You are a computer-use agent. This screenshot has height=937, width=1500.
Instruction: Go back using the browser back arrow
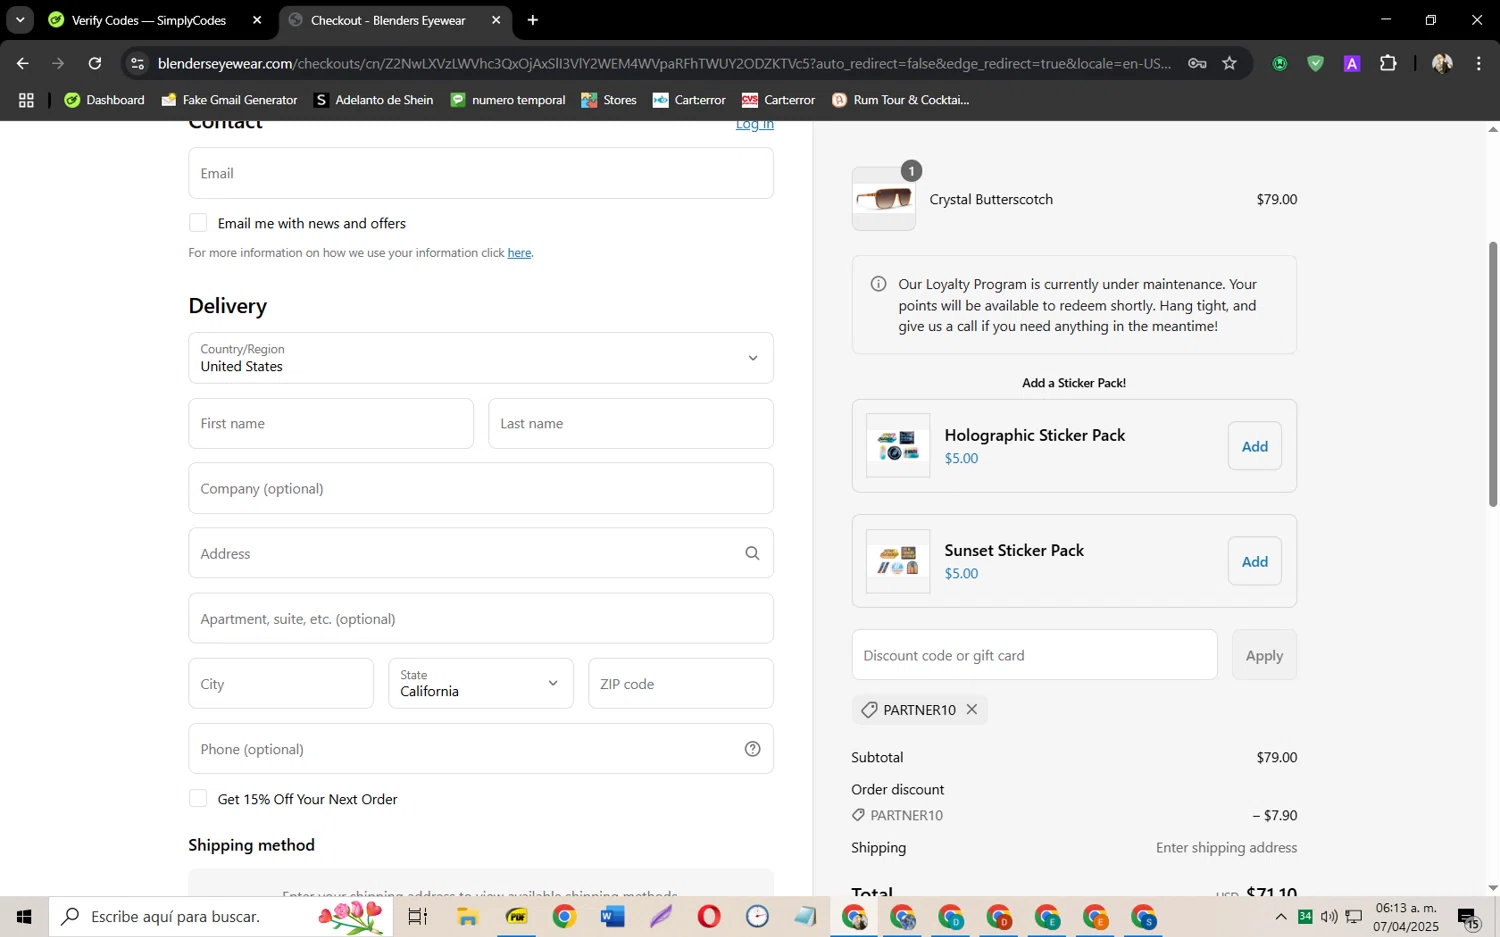(x=22, y=63)
